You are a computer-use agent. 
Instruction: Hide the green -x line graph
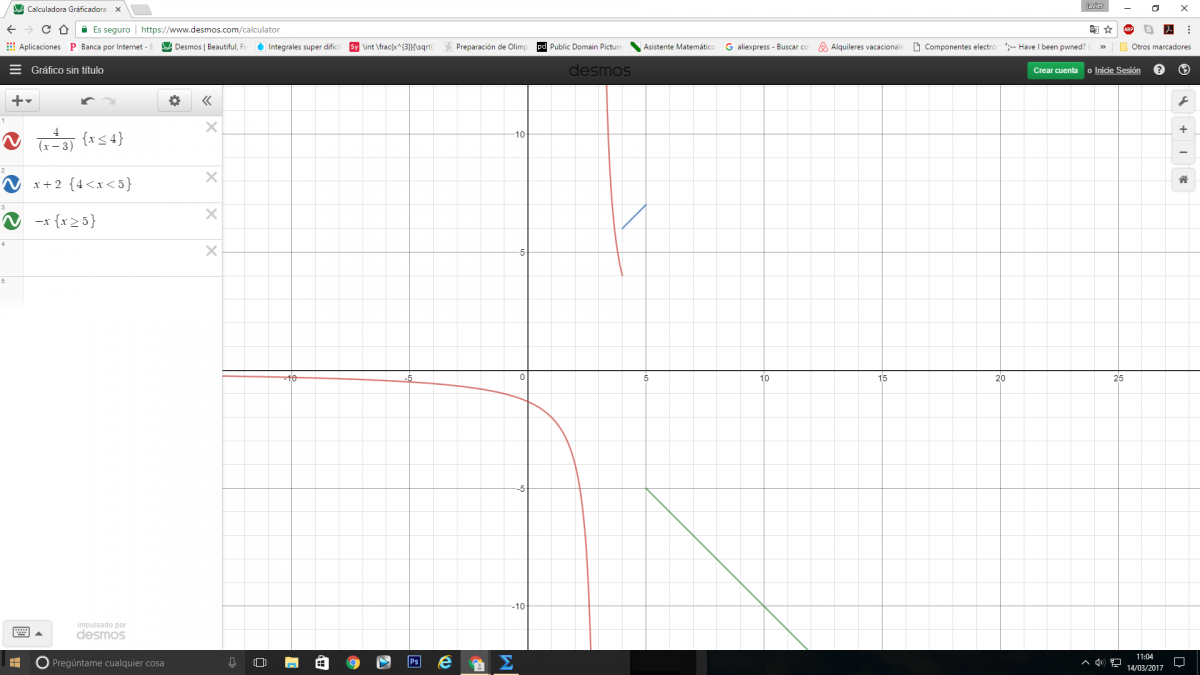pos(12,221)
